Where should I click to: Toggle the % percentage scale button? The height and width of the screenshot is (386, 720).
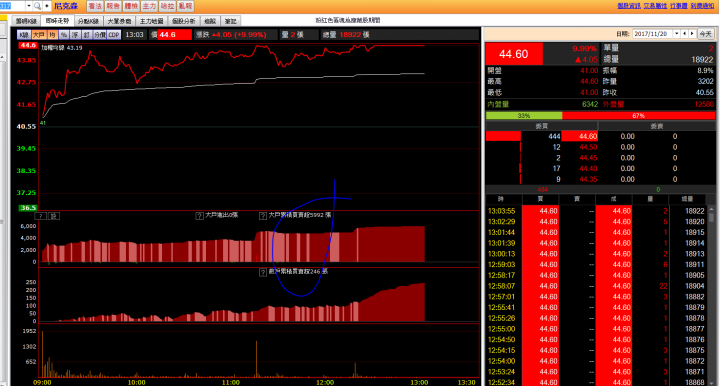click(x=63, y=34)
